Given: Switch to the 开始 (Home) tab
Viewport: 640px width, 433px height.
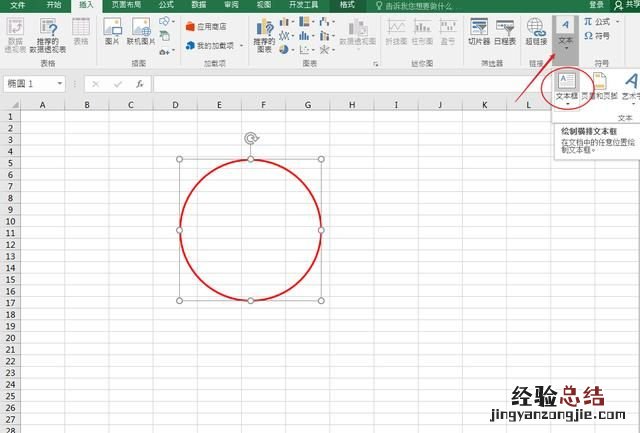Looking at the screenshot, I should [x=54, y=5].
